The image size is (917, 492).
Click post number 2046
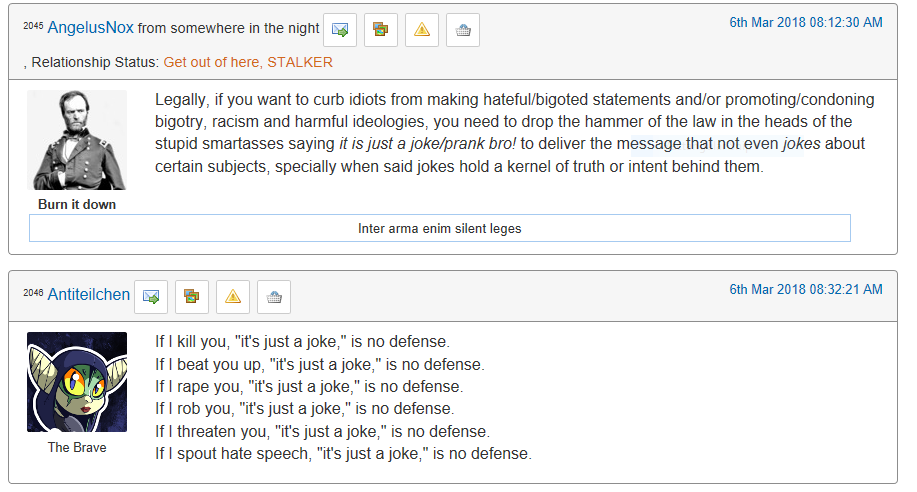click(33, 293)
